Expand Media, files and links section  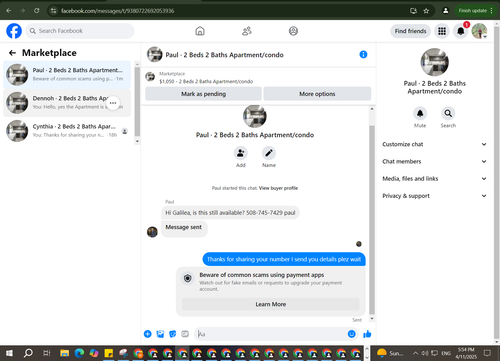pos(435,179)
